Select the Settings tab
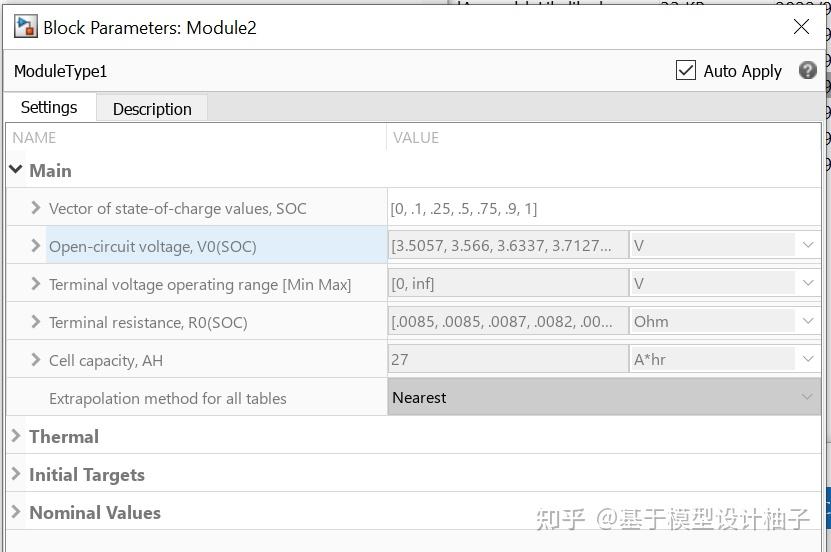This screenshot has height=552, width=831. coord(49,108)
